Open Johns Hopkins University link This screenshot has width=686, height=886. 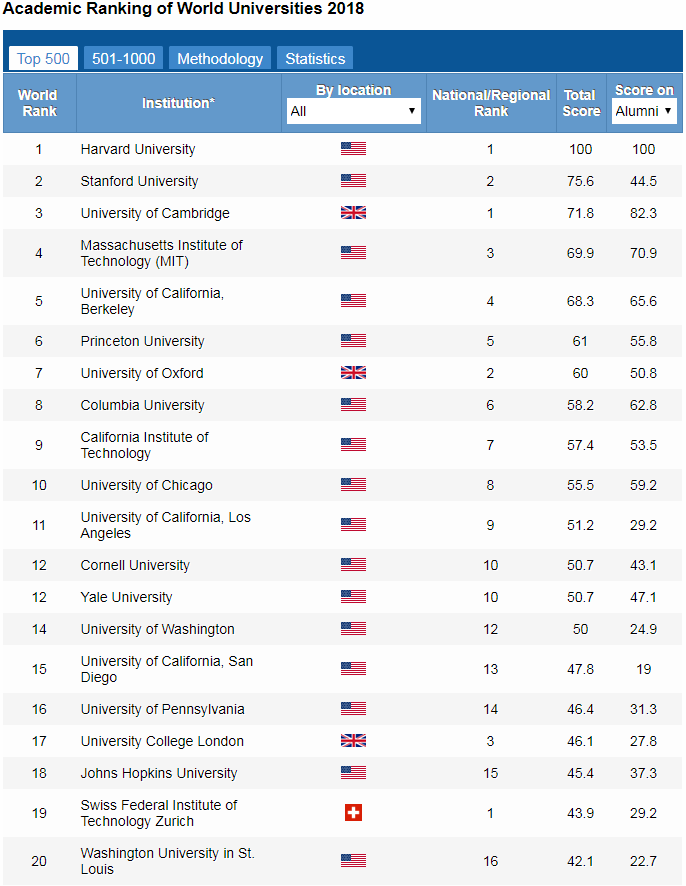point(159,774)
